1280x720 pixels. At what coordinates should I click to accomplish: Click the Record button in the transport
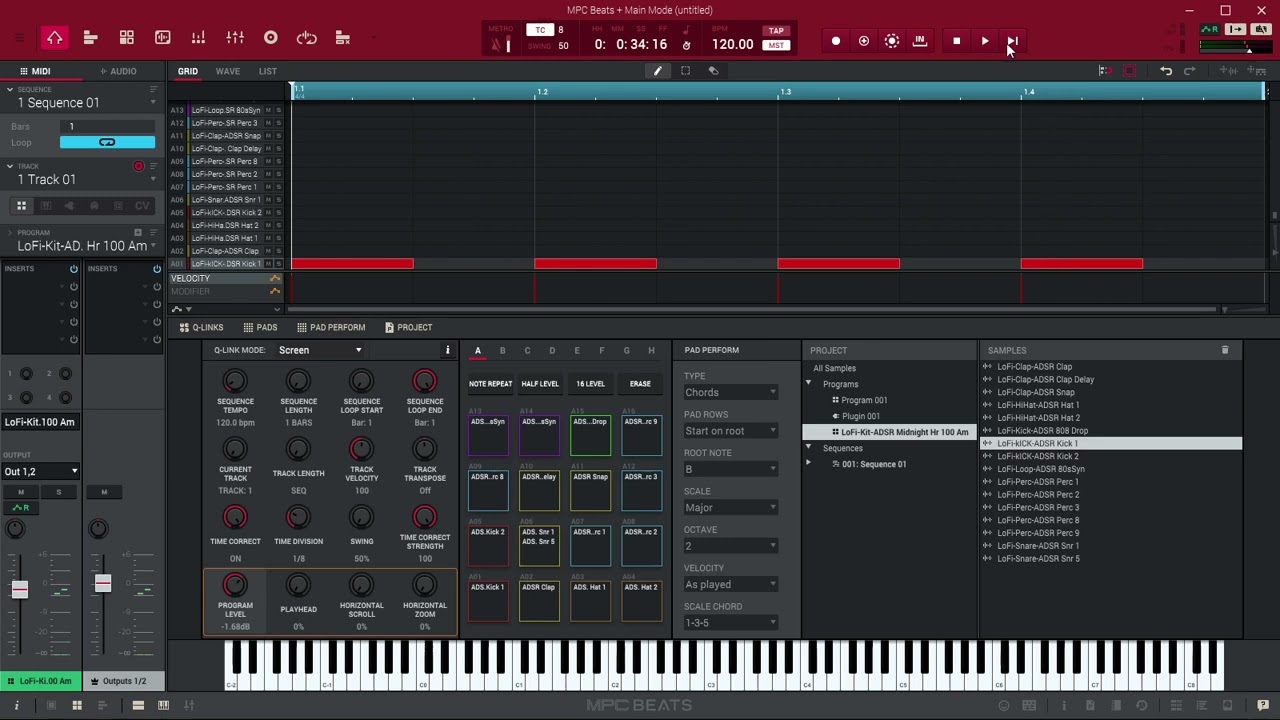[836, 41]
